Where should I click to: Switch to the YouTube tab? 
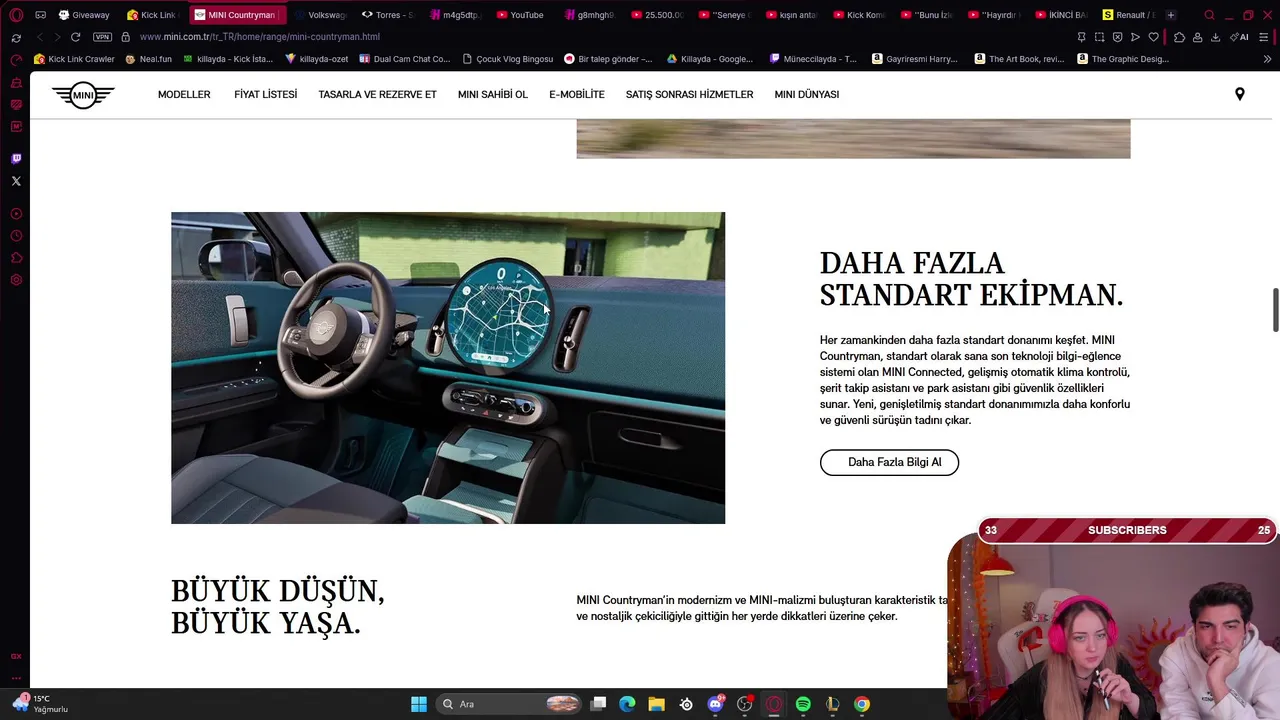click(x=521, y=15)
